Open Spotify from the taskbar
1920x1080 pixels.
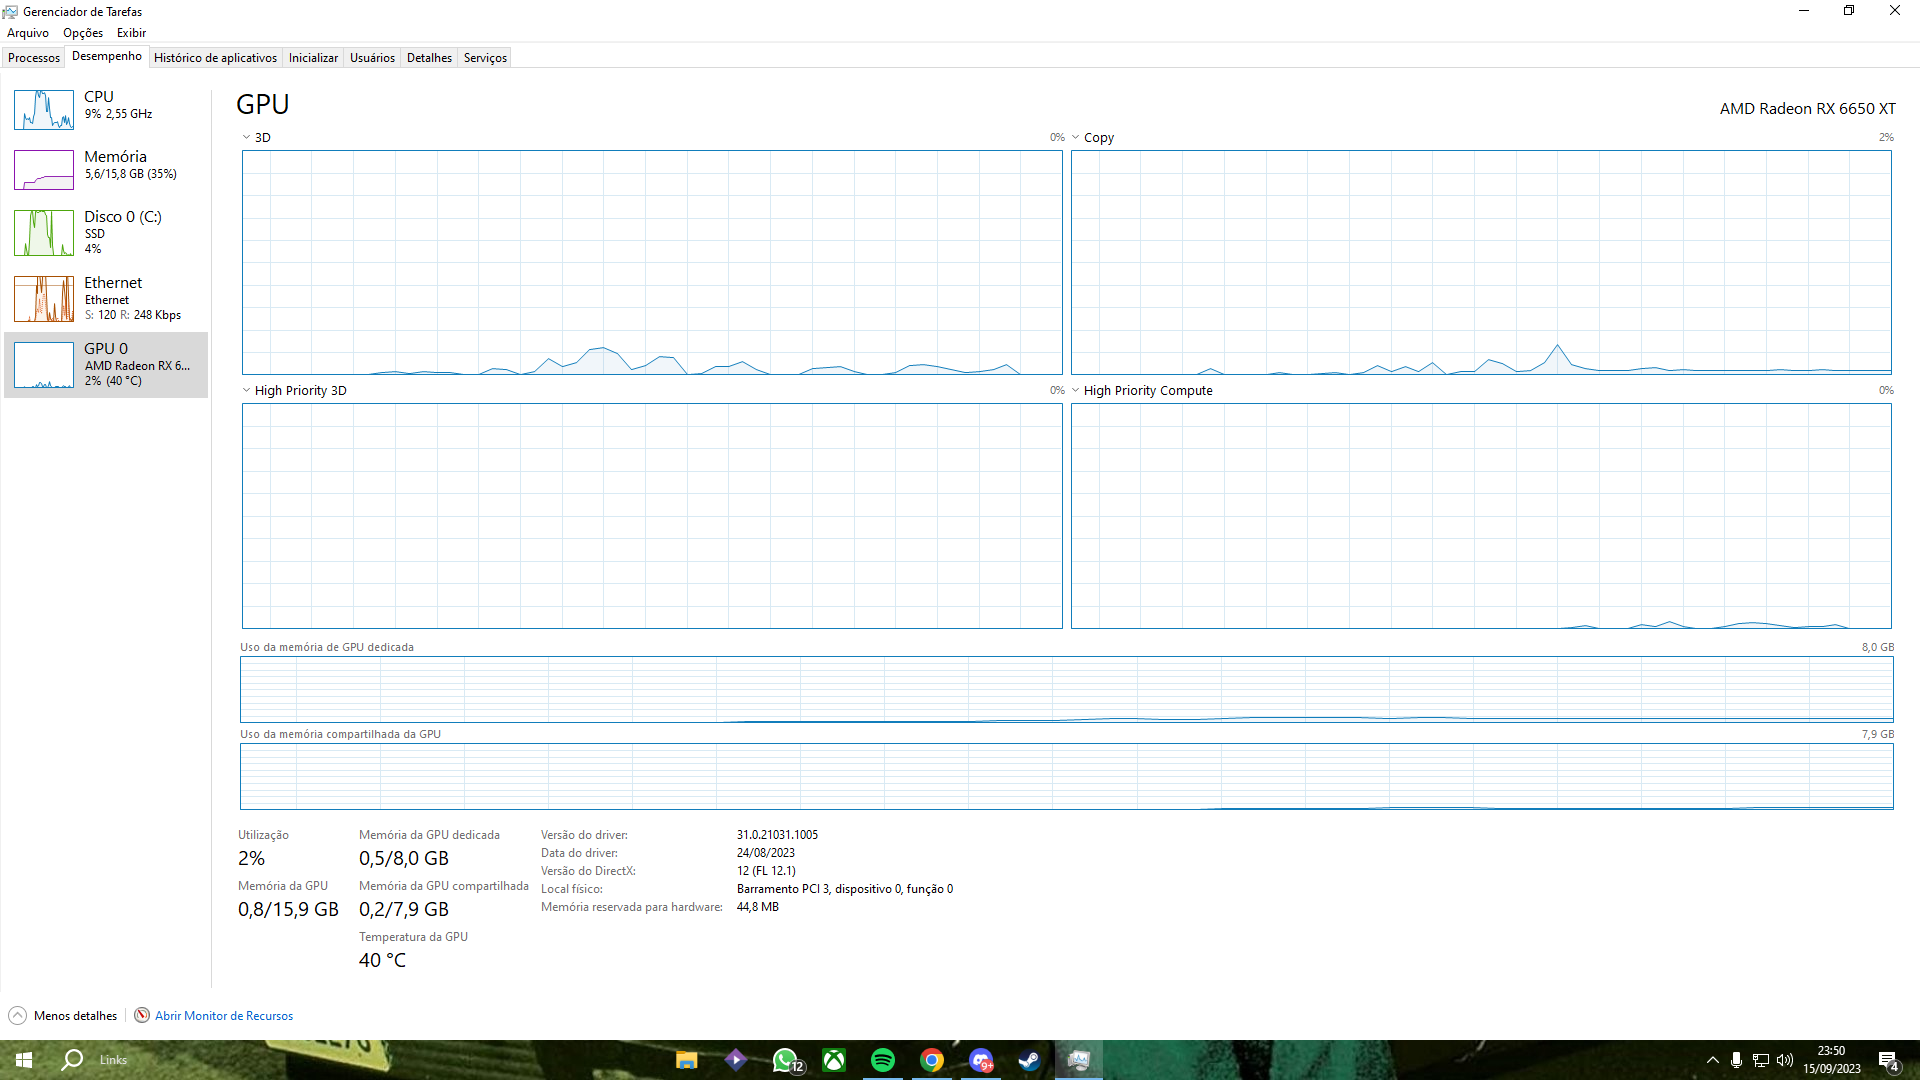click(x=883, y=1060)
